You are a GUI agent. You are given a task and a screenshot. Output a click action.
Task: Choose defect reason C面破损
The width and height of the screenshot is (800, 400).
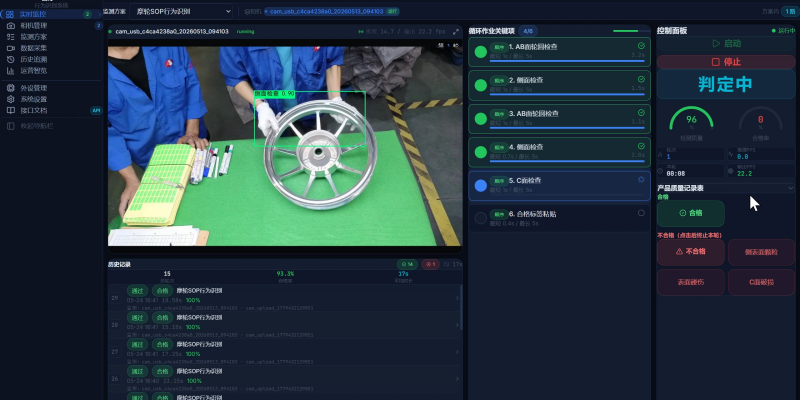click(x=761, y=282)
